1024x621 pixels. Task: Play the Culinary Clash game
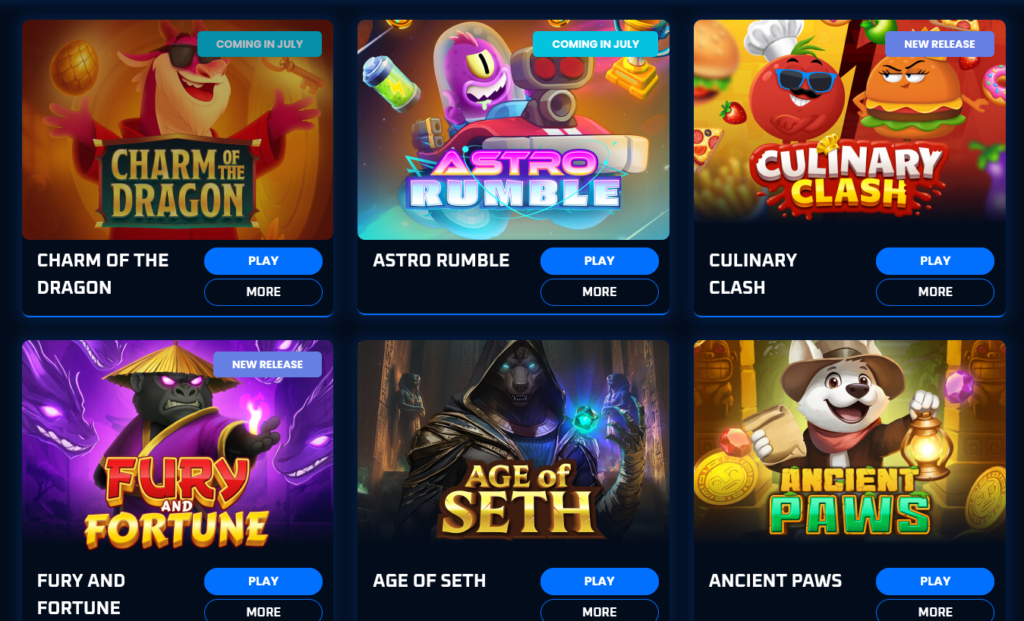point(935,261)
